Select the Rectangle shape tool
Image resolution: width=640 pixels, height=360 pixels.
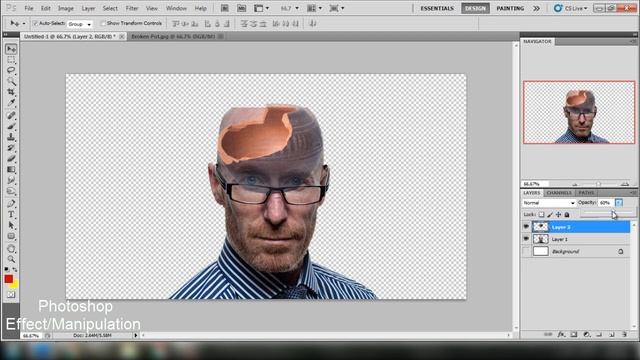[11, 236]
